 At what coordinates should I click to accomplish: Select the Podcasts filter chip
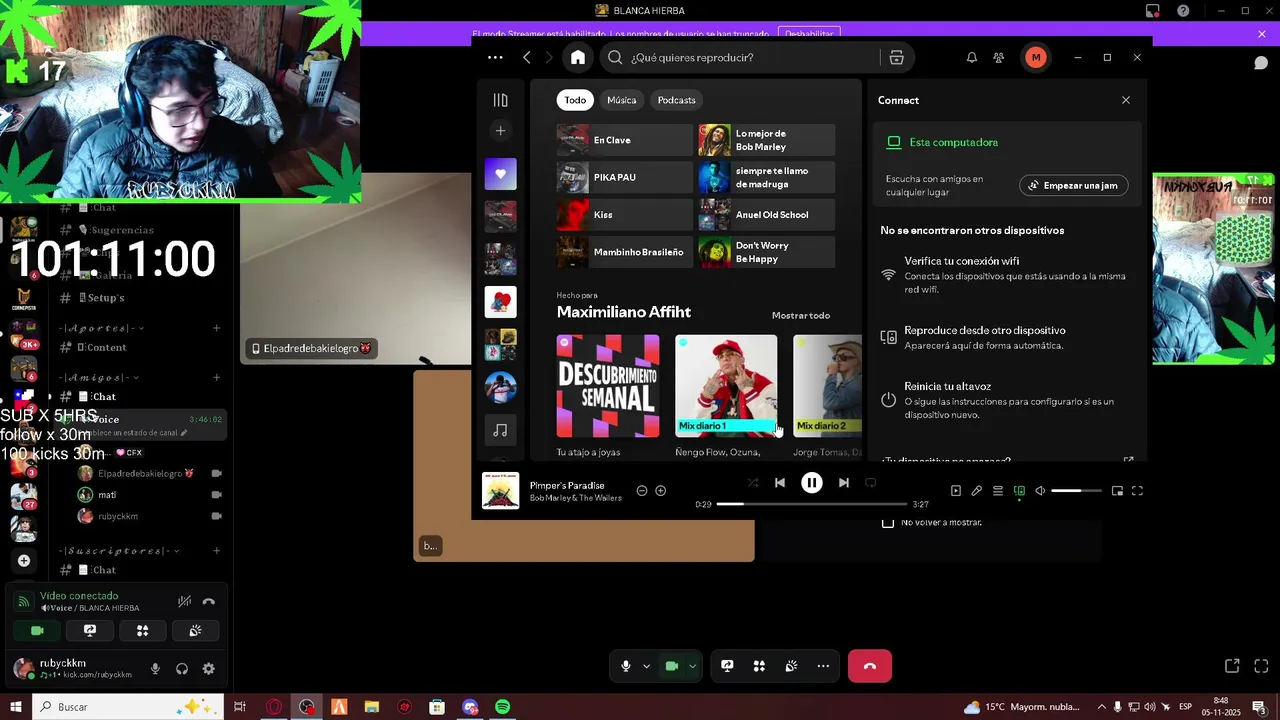click(x=677, y=100)
